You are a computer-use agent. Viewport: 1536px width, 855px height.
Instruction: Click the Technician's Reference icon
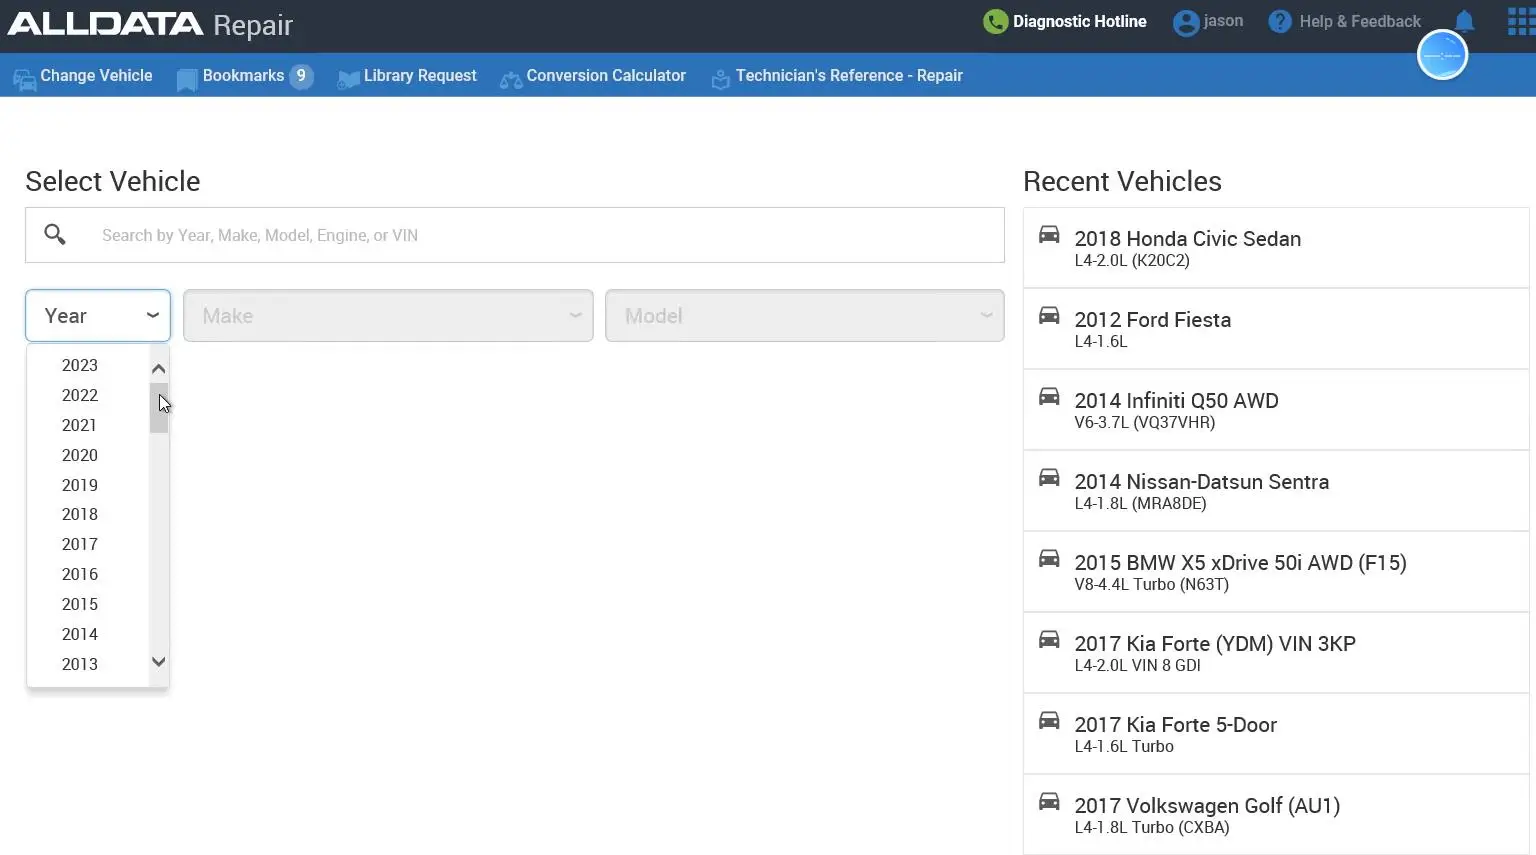720,79
